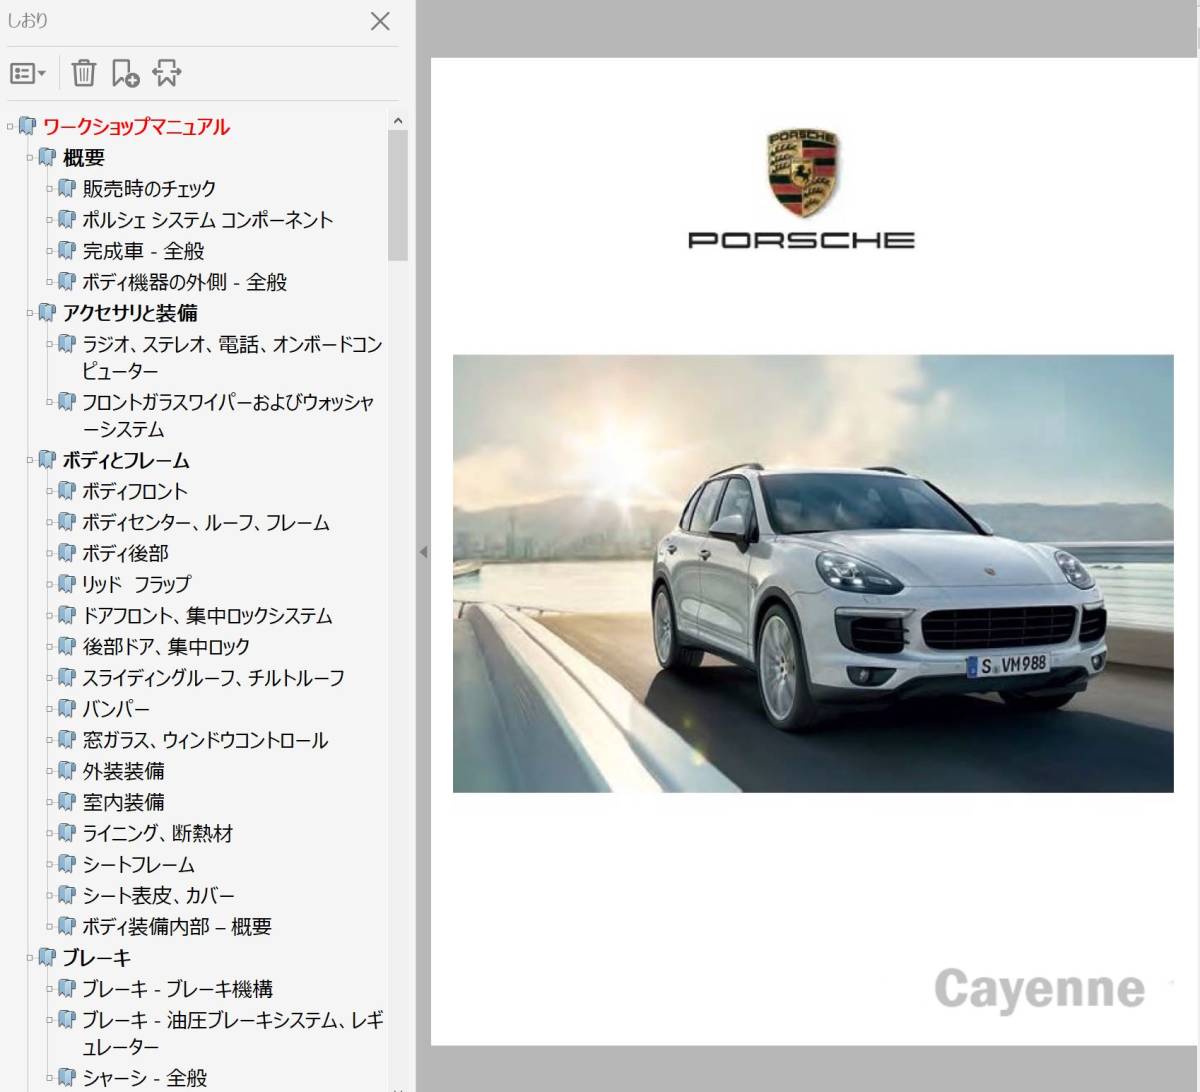Delete the selected bookmark with trash icon
The width and height of the screenshot is (1200, 1092).
pyautogui.click(x=84, y=73)
